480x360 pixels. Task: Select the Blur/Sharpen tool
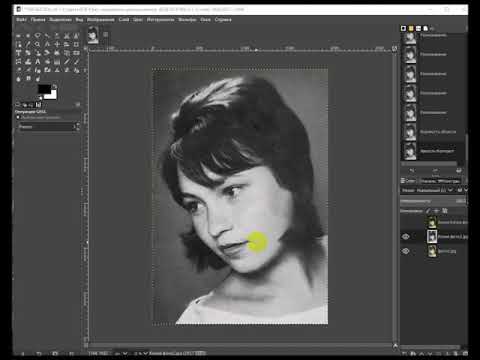point(18,79)
